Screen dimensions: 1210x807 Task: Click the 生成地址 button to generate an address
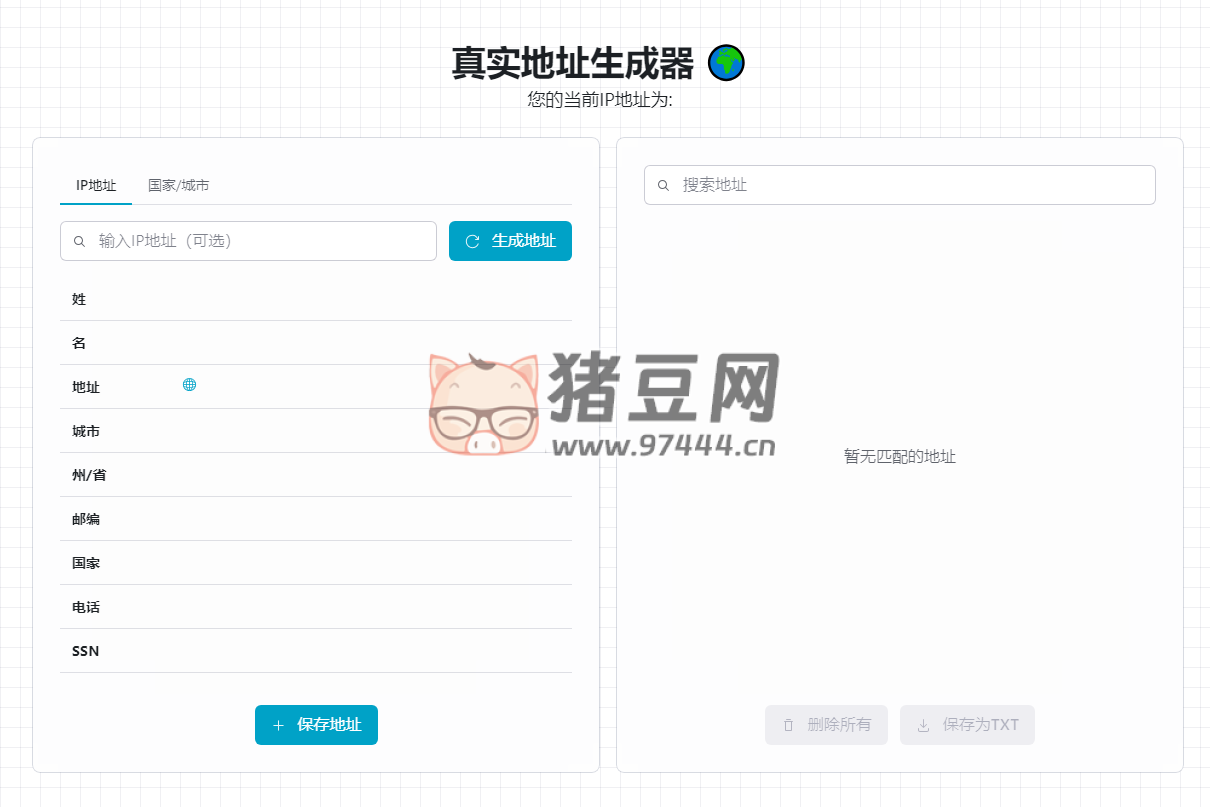510,241
